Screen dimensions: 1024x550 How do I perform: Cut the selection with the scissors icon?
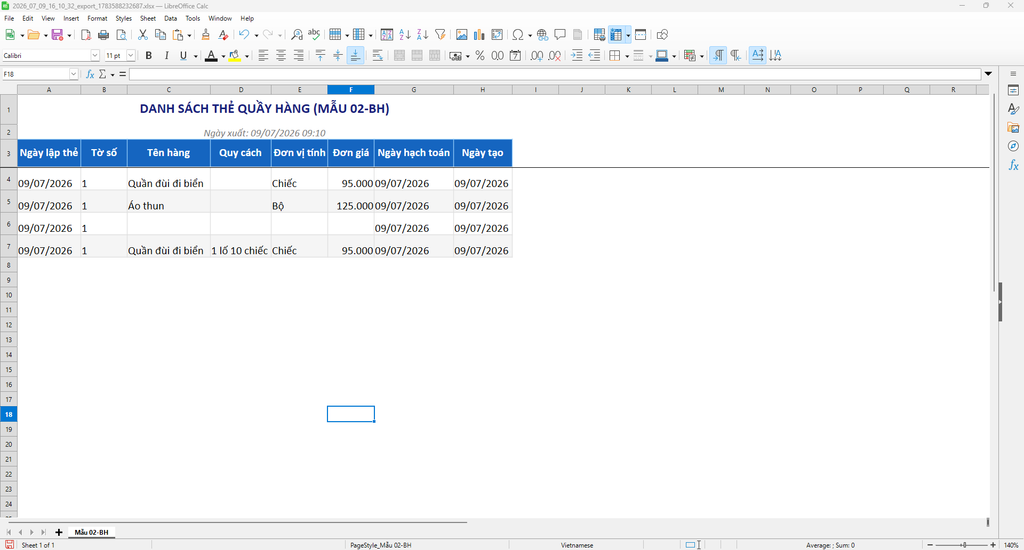142,35
